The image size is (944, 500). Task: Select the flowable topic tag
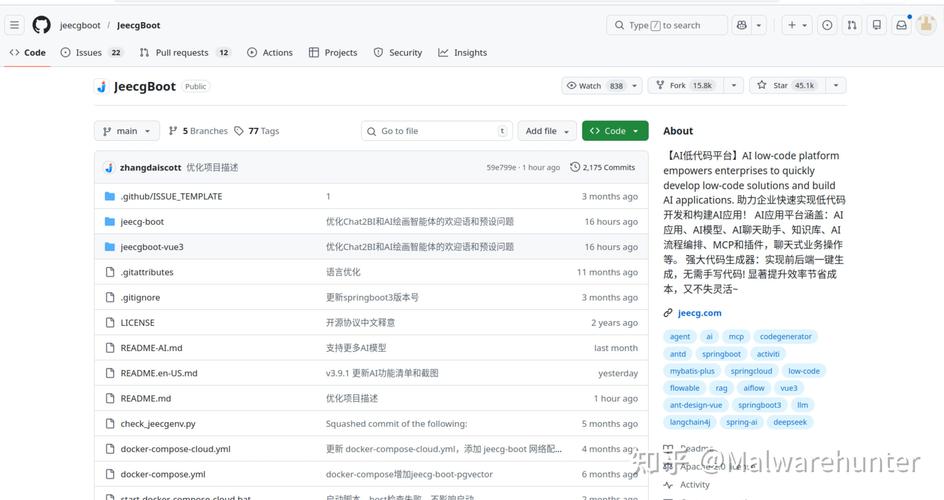pyautogui.click(x=685, y=388)
